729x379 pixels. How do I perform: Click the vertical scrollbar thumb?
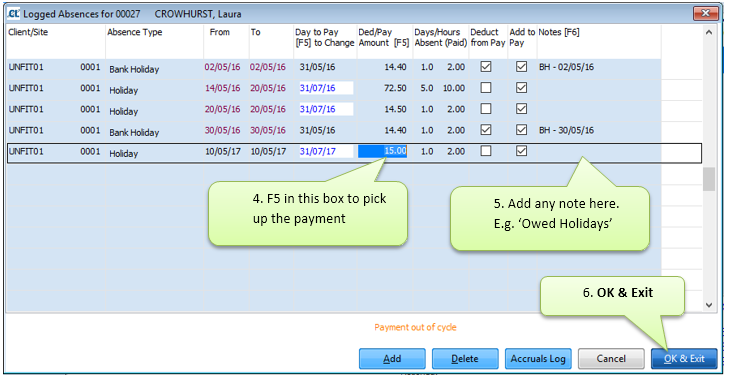tap(709, 179)
